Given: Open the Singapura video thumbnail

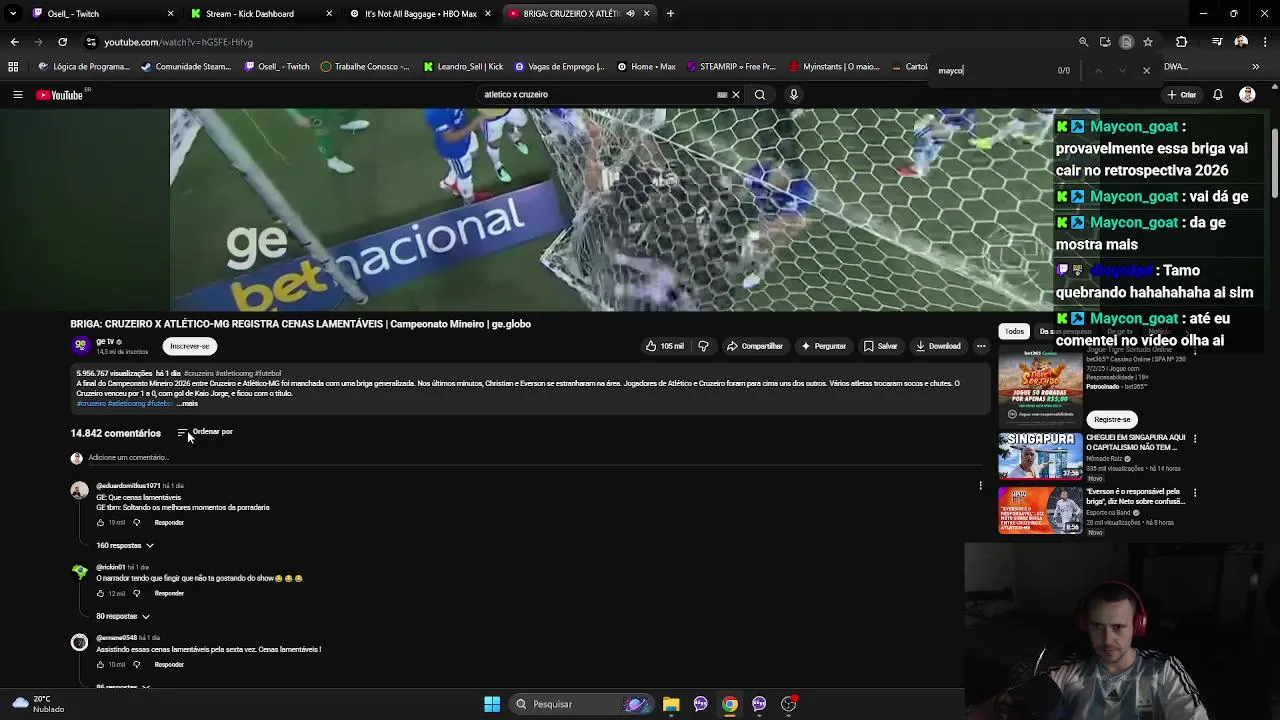Looking at the screenshot, I should pyautogui.click(x=1040, y=456).
